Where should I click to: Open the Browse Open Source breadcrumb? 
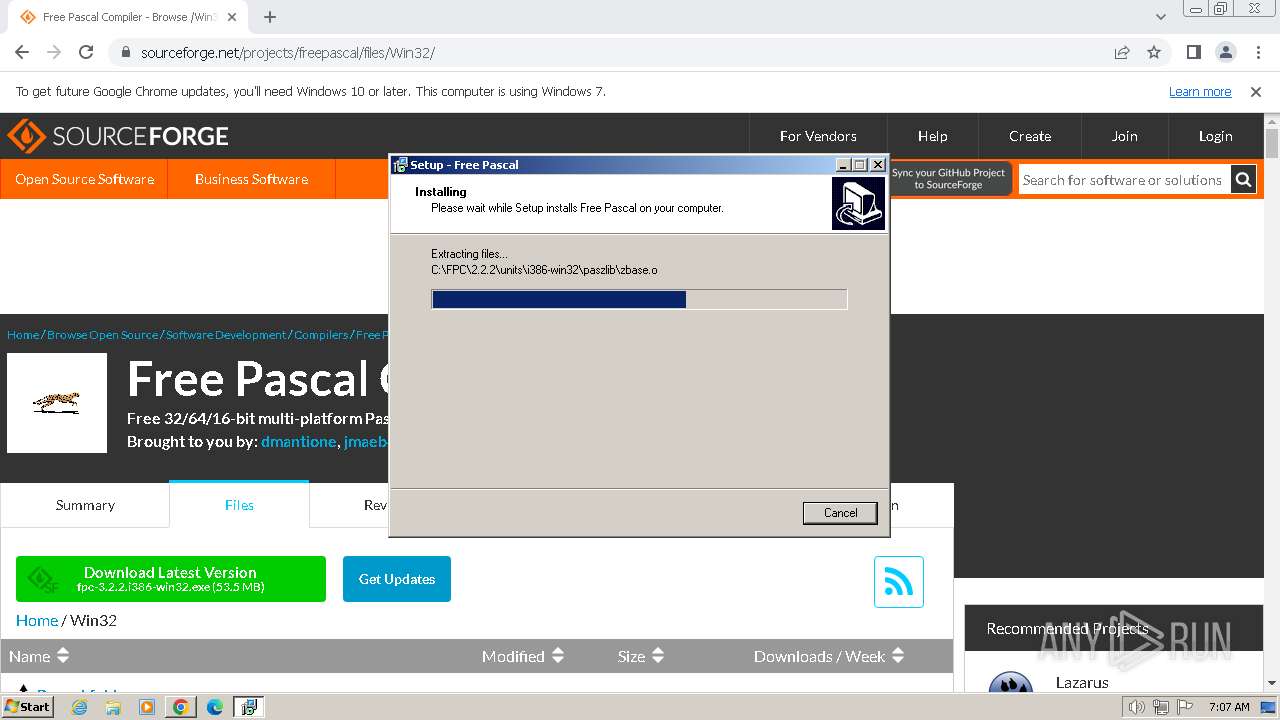pos(102,335)
